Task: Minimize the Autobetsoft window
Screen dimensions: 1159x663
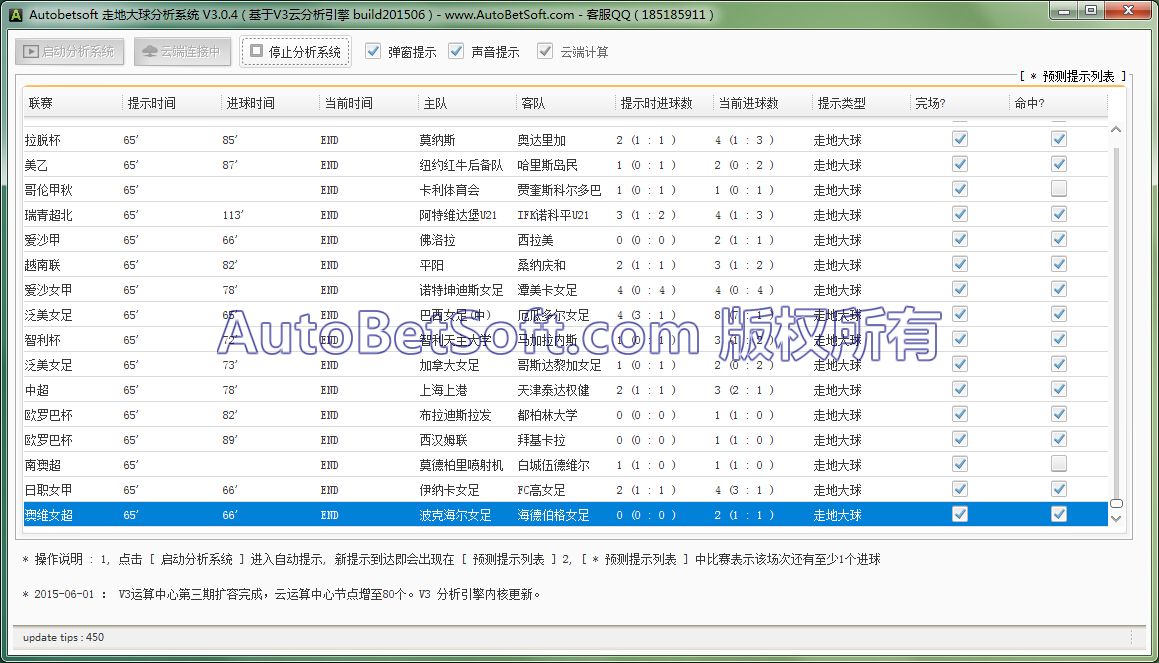Action: pos(1064,11)
